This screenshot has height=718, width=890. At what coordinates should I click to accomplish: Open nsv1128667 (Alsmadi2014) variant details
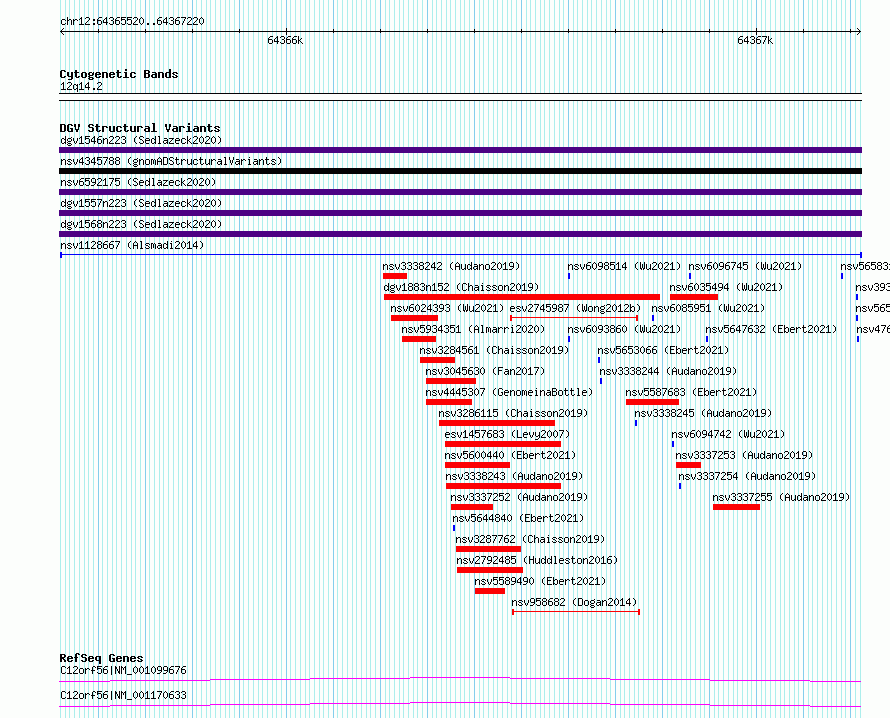coord(132,245)
